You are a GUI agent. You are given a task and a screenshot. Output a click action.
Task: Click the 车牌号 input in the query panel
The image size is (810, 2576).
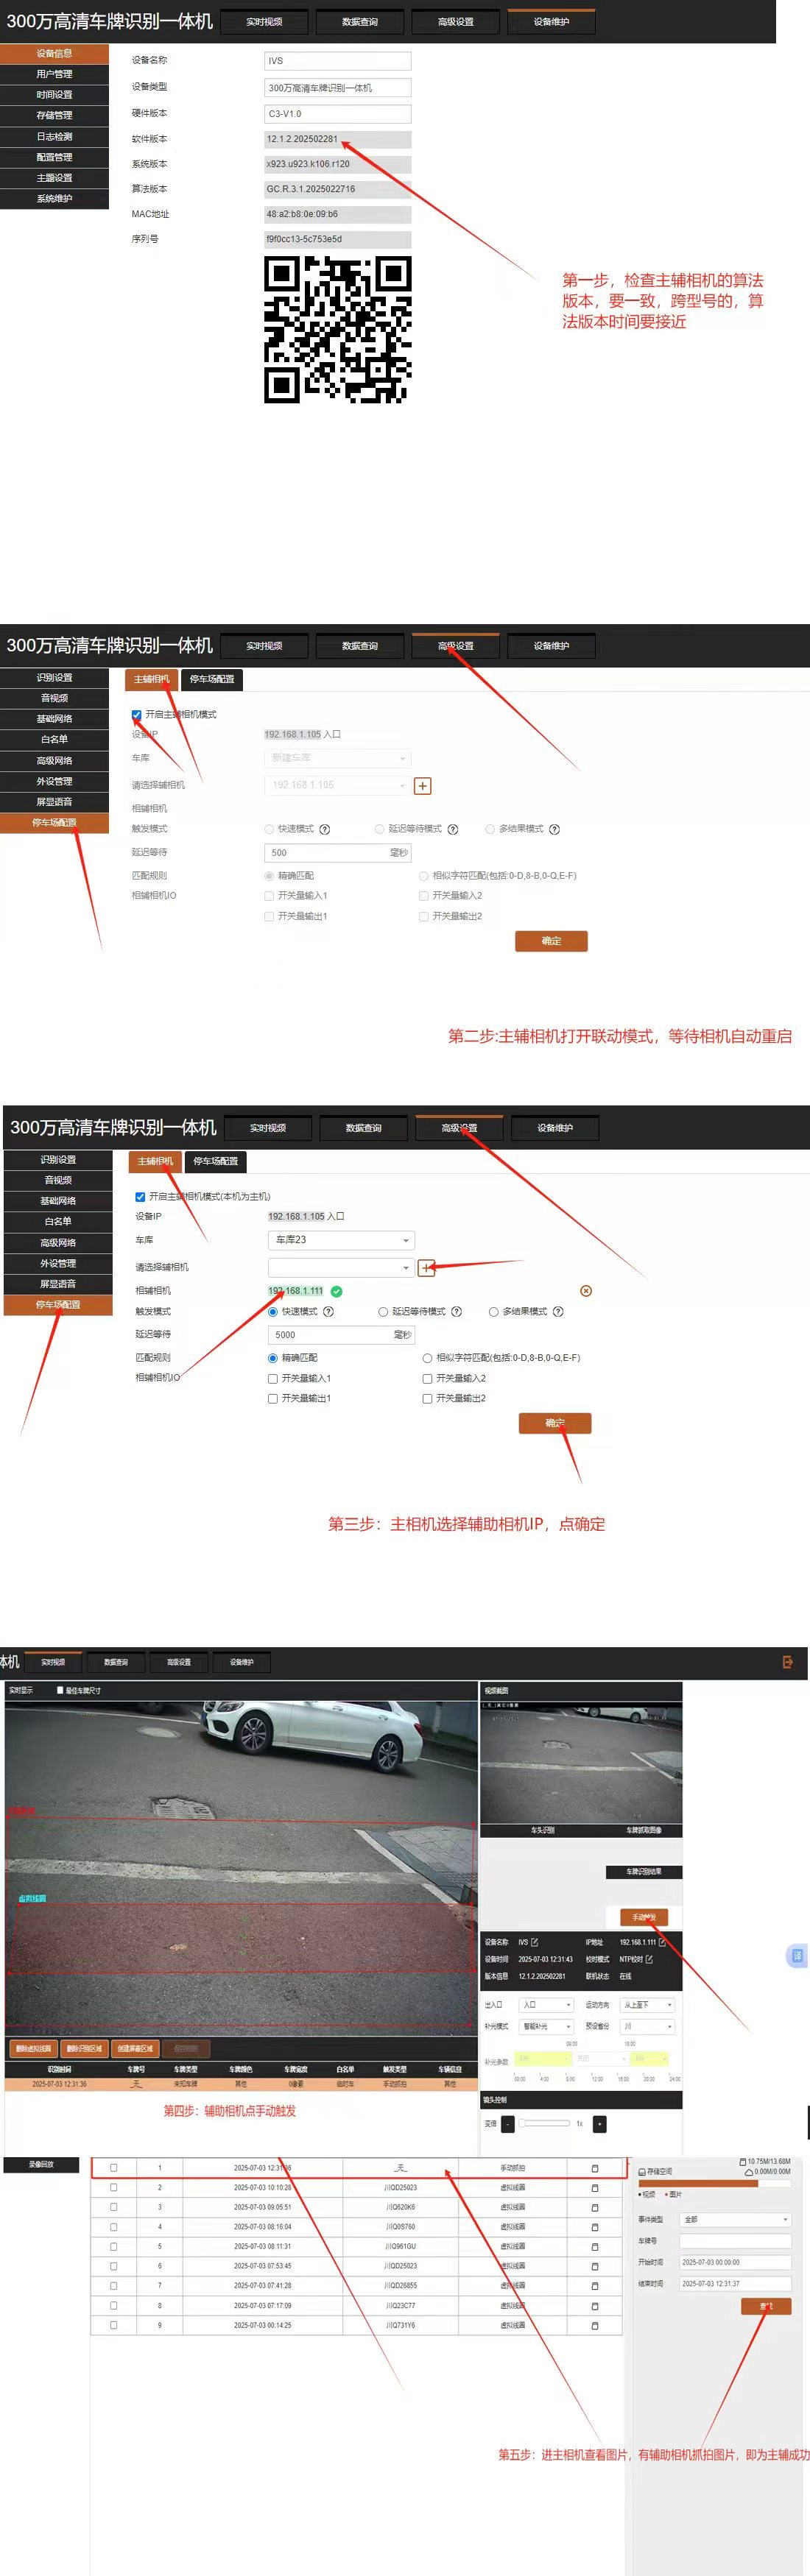[x=736, y=2240]
